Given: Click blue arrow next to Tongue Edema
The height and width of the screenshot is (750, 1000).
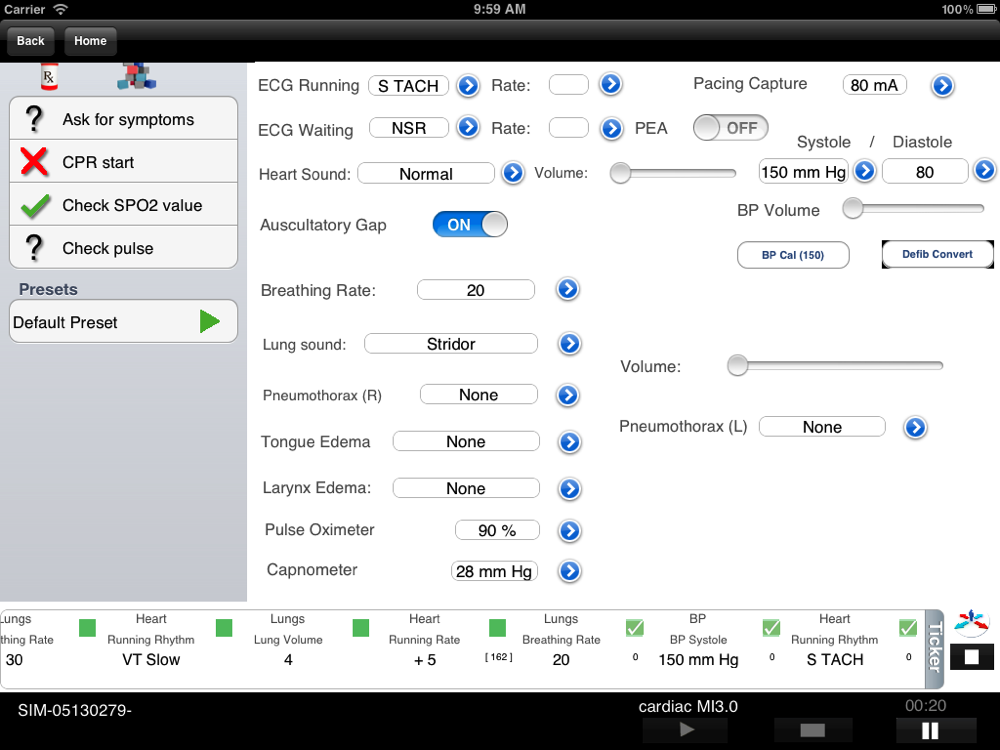Looking at the screenshot, I should tap(570, 442).
